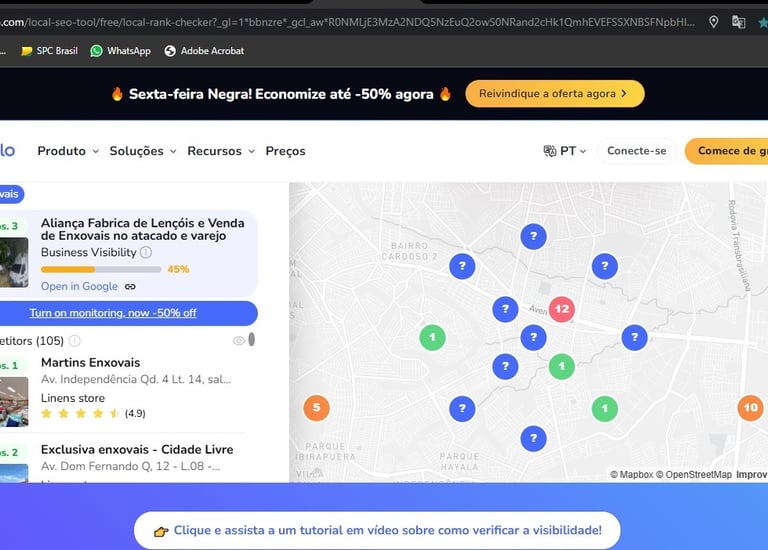
Task: Click the orange 5 map marker
Action: [316, 407]
